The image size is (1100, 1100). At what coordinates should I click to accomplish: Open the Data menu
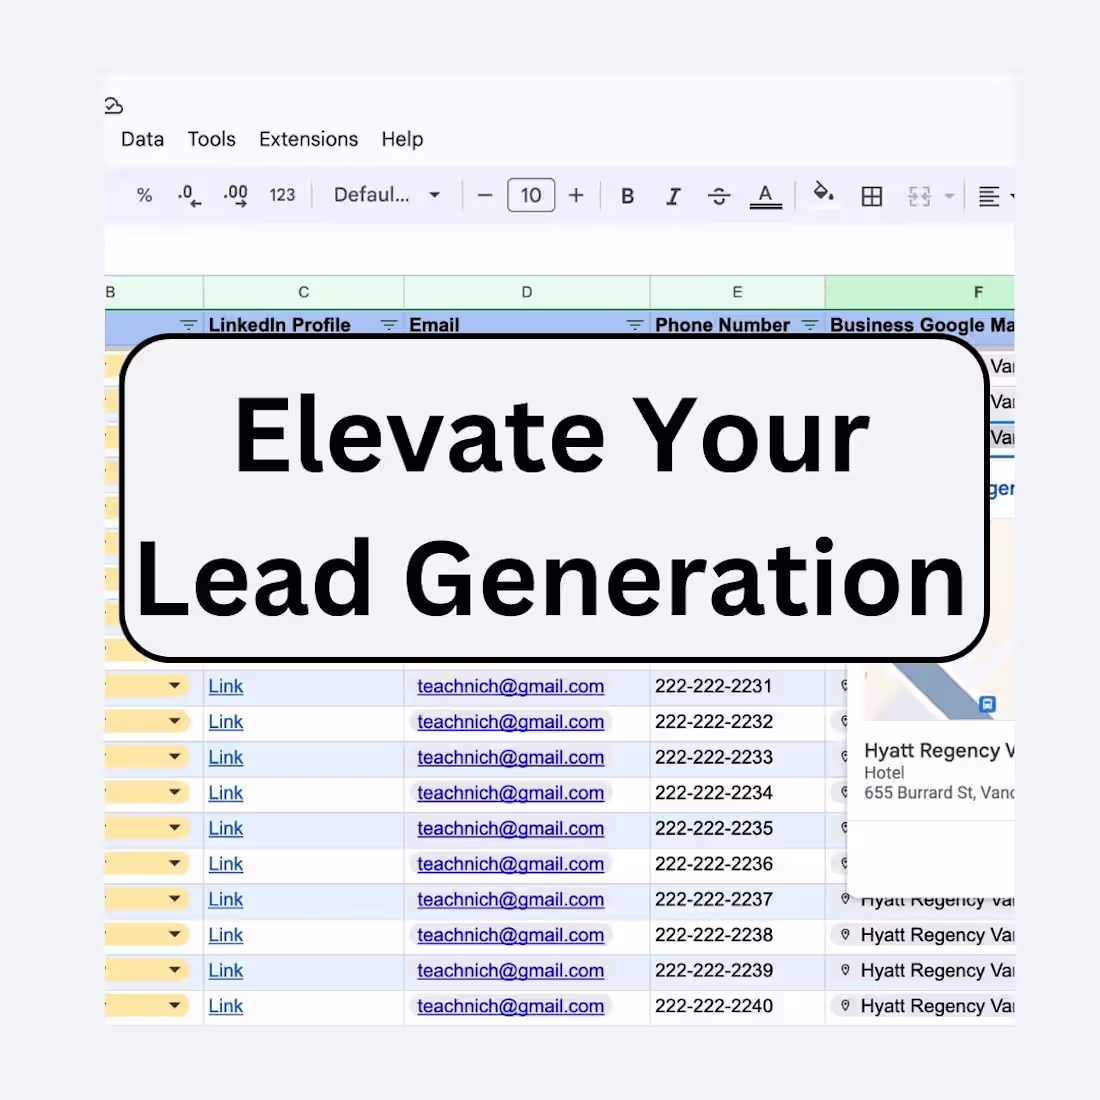coord(142,139)
